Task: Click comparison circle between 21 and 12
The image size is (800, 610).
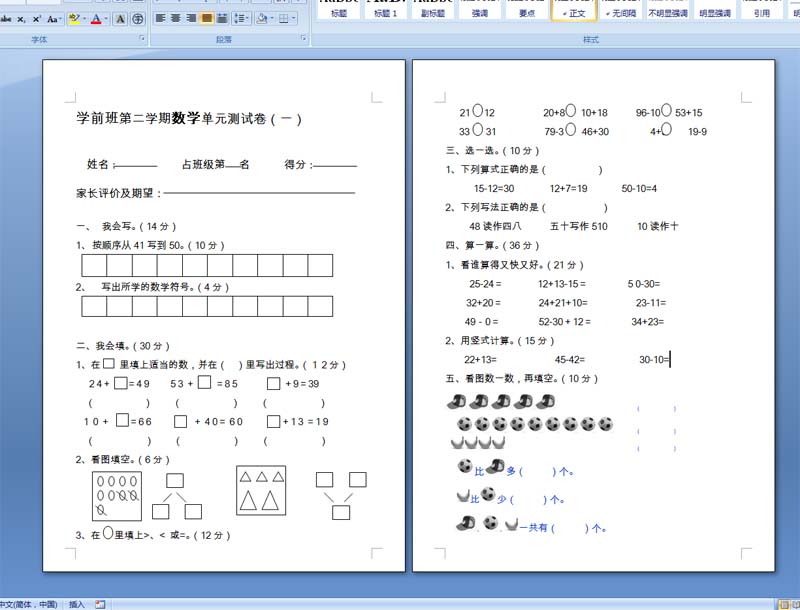Action: coord(478,111)
